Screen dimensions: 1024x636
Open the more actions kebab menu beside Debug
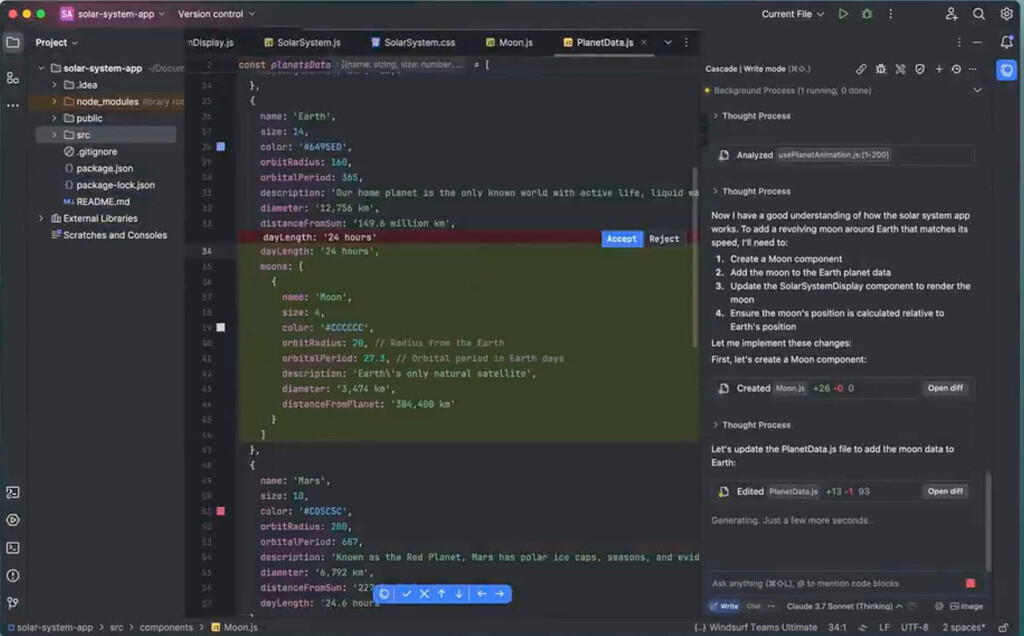click(890, 14)
